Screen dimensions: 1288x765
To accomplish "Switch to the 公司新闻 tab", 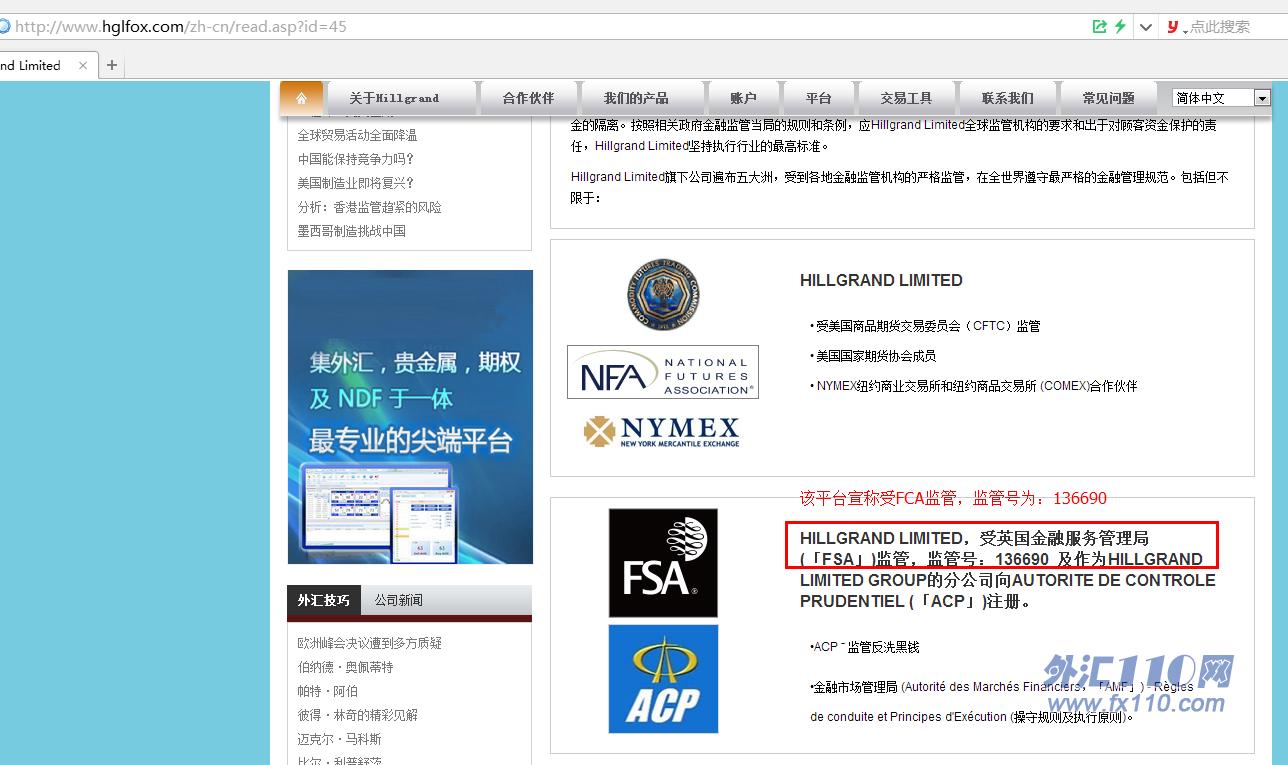I will pyautogui.click(x=399, y=600).
